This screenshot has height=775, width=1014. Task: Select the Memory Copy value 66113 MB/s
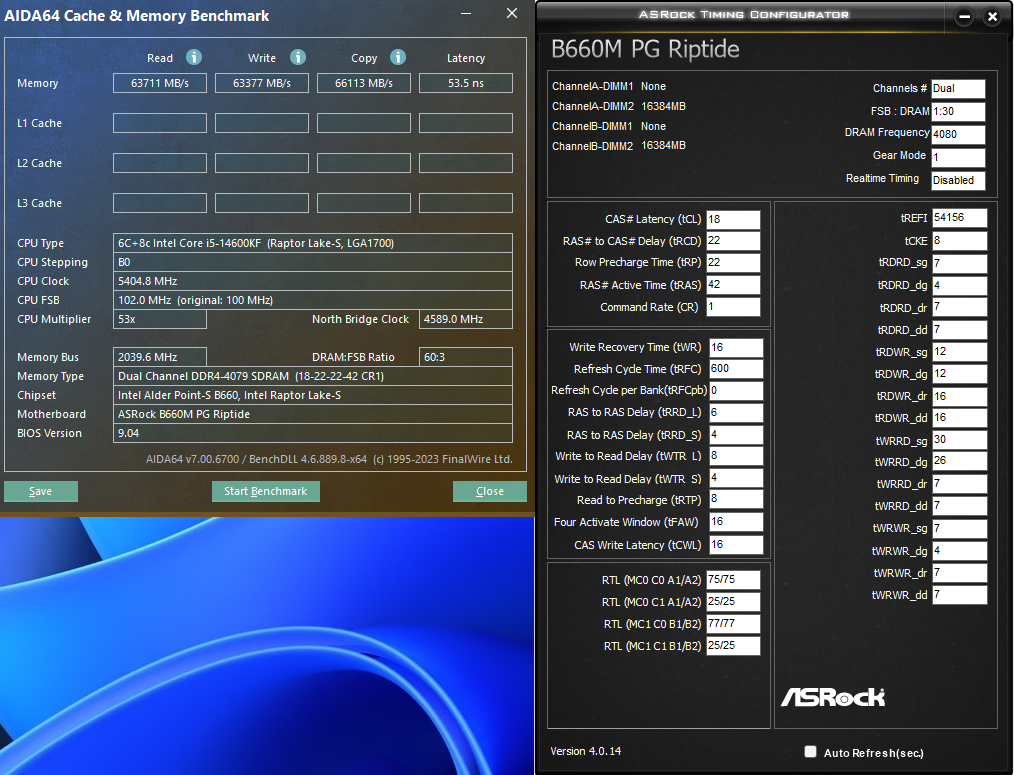click(x=363, y=83)
